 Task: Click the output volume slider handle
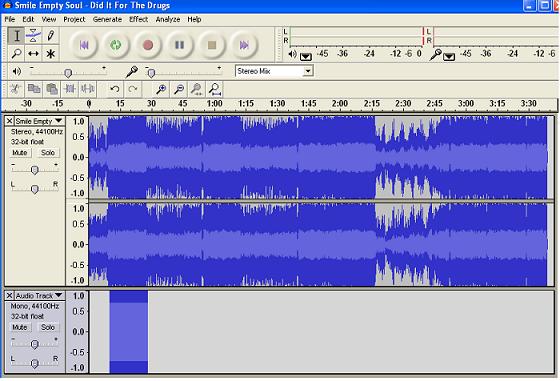point(68,73)
